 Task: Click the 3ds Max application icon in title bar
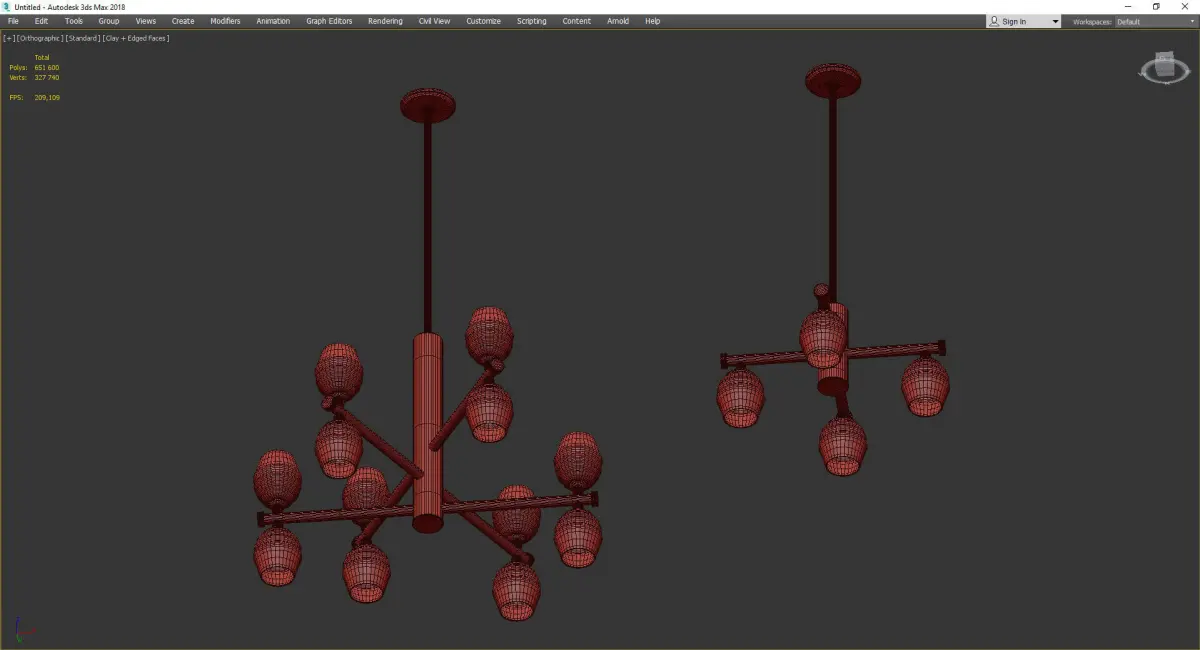tap(7, 6)
